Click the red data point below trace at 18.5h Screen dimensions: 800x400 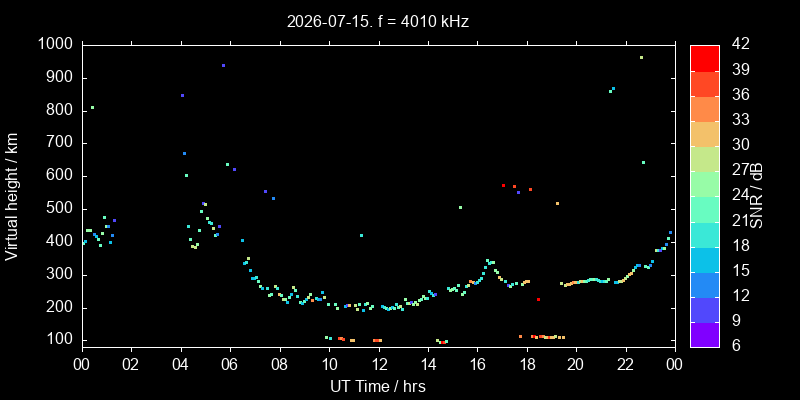click(538, 299)
